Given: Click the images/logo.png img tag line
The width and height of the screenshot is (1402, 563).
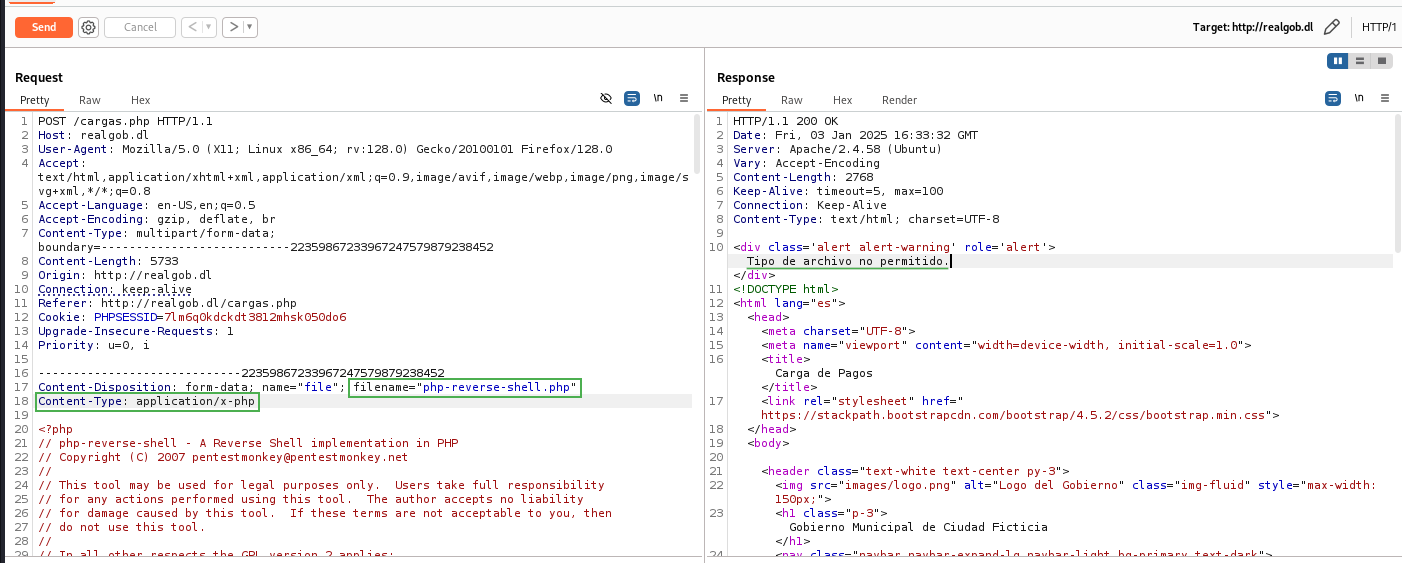Looking at the screenshot, I should click(1075, 491).
